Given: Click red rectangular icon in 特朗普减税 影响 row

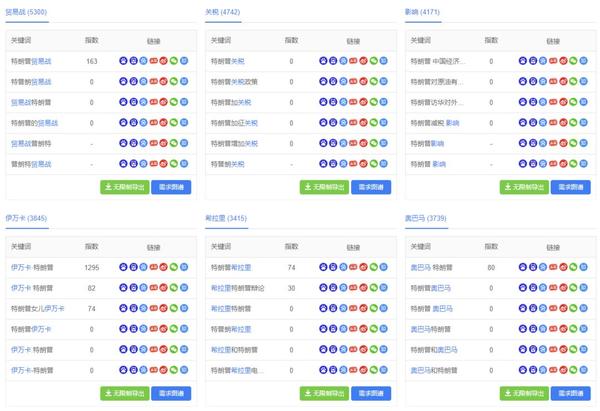Looking at the screenshot, I should coord(553,122).
